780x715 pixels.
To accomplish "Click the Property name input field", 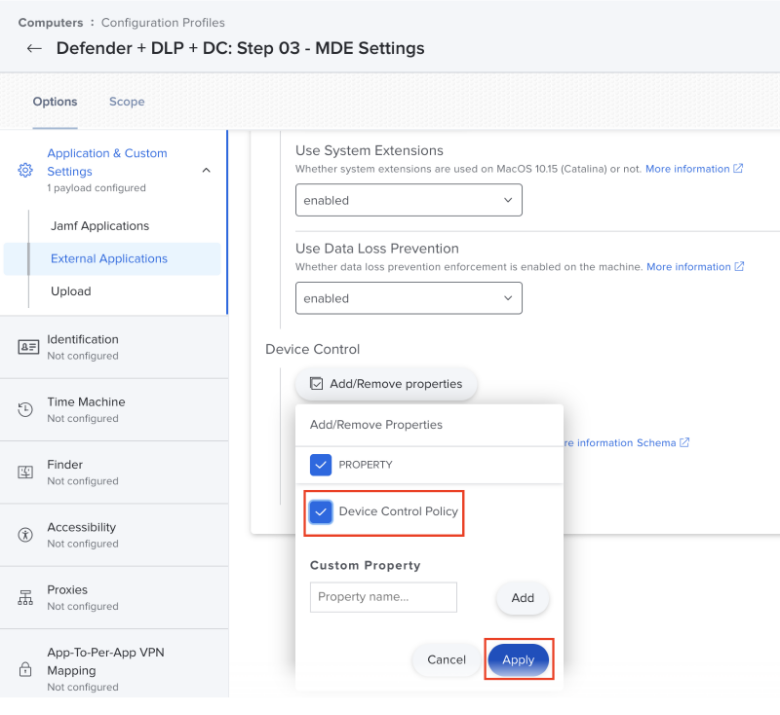I will pos(383,597).
